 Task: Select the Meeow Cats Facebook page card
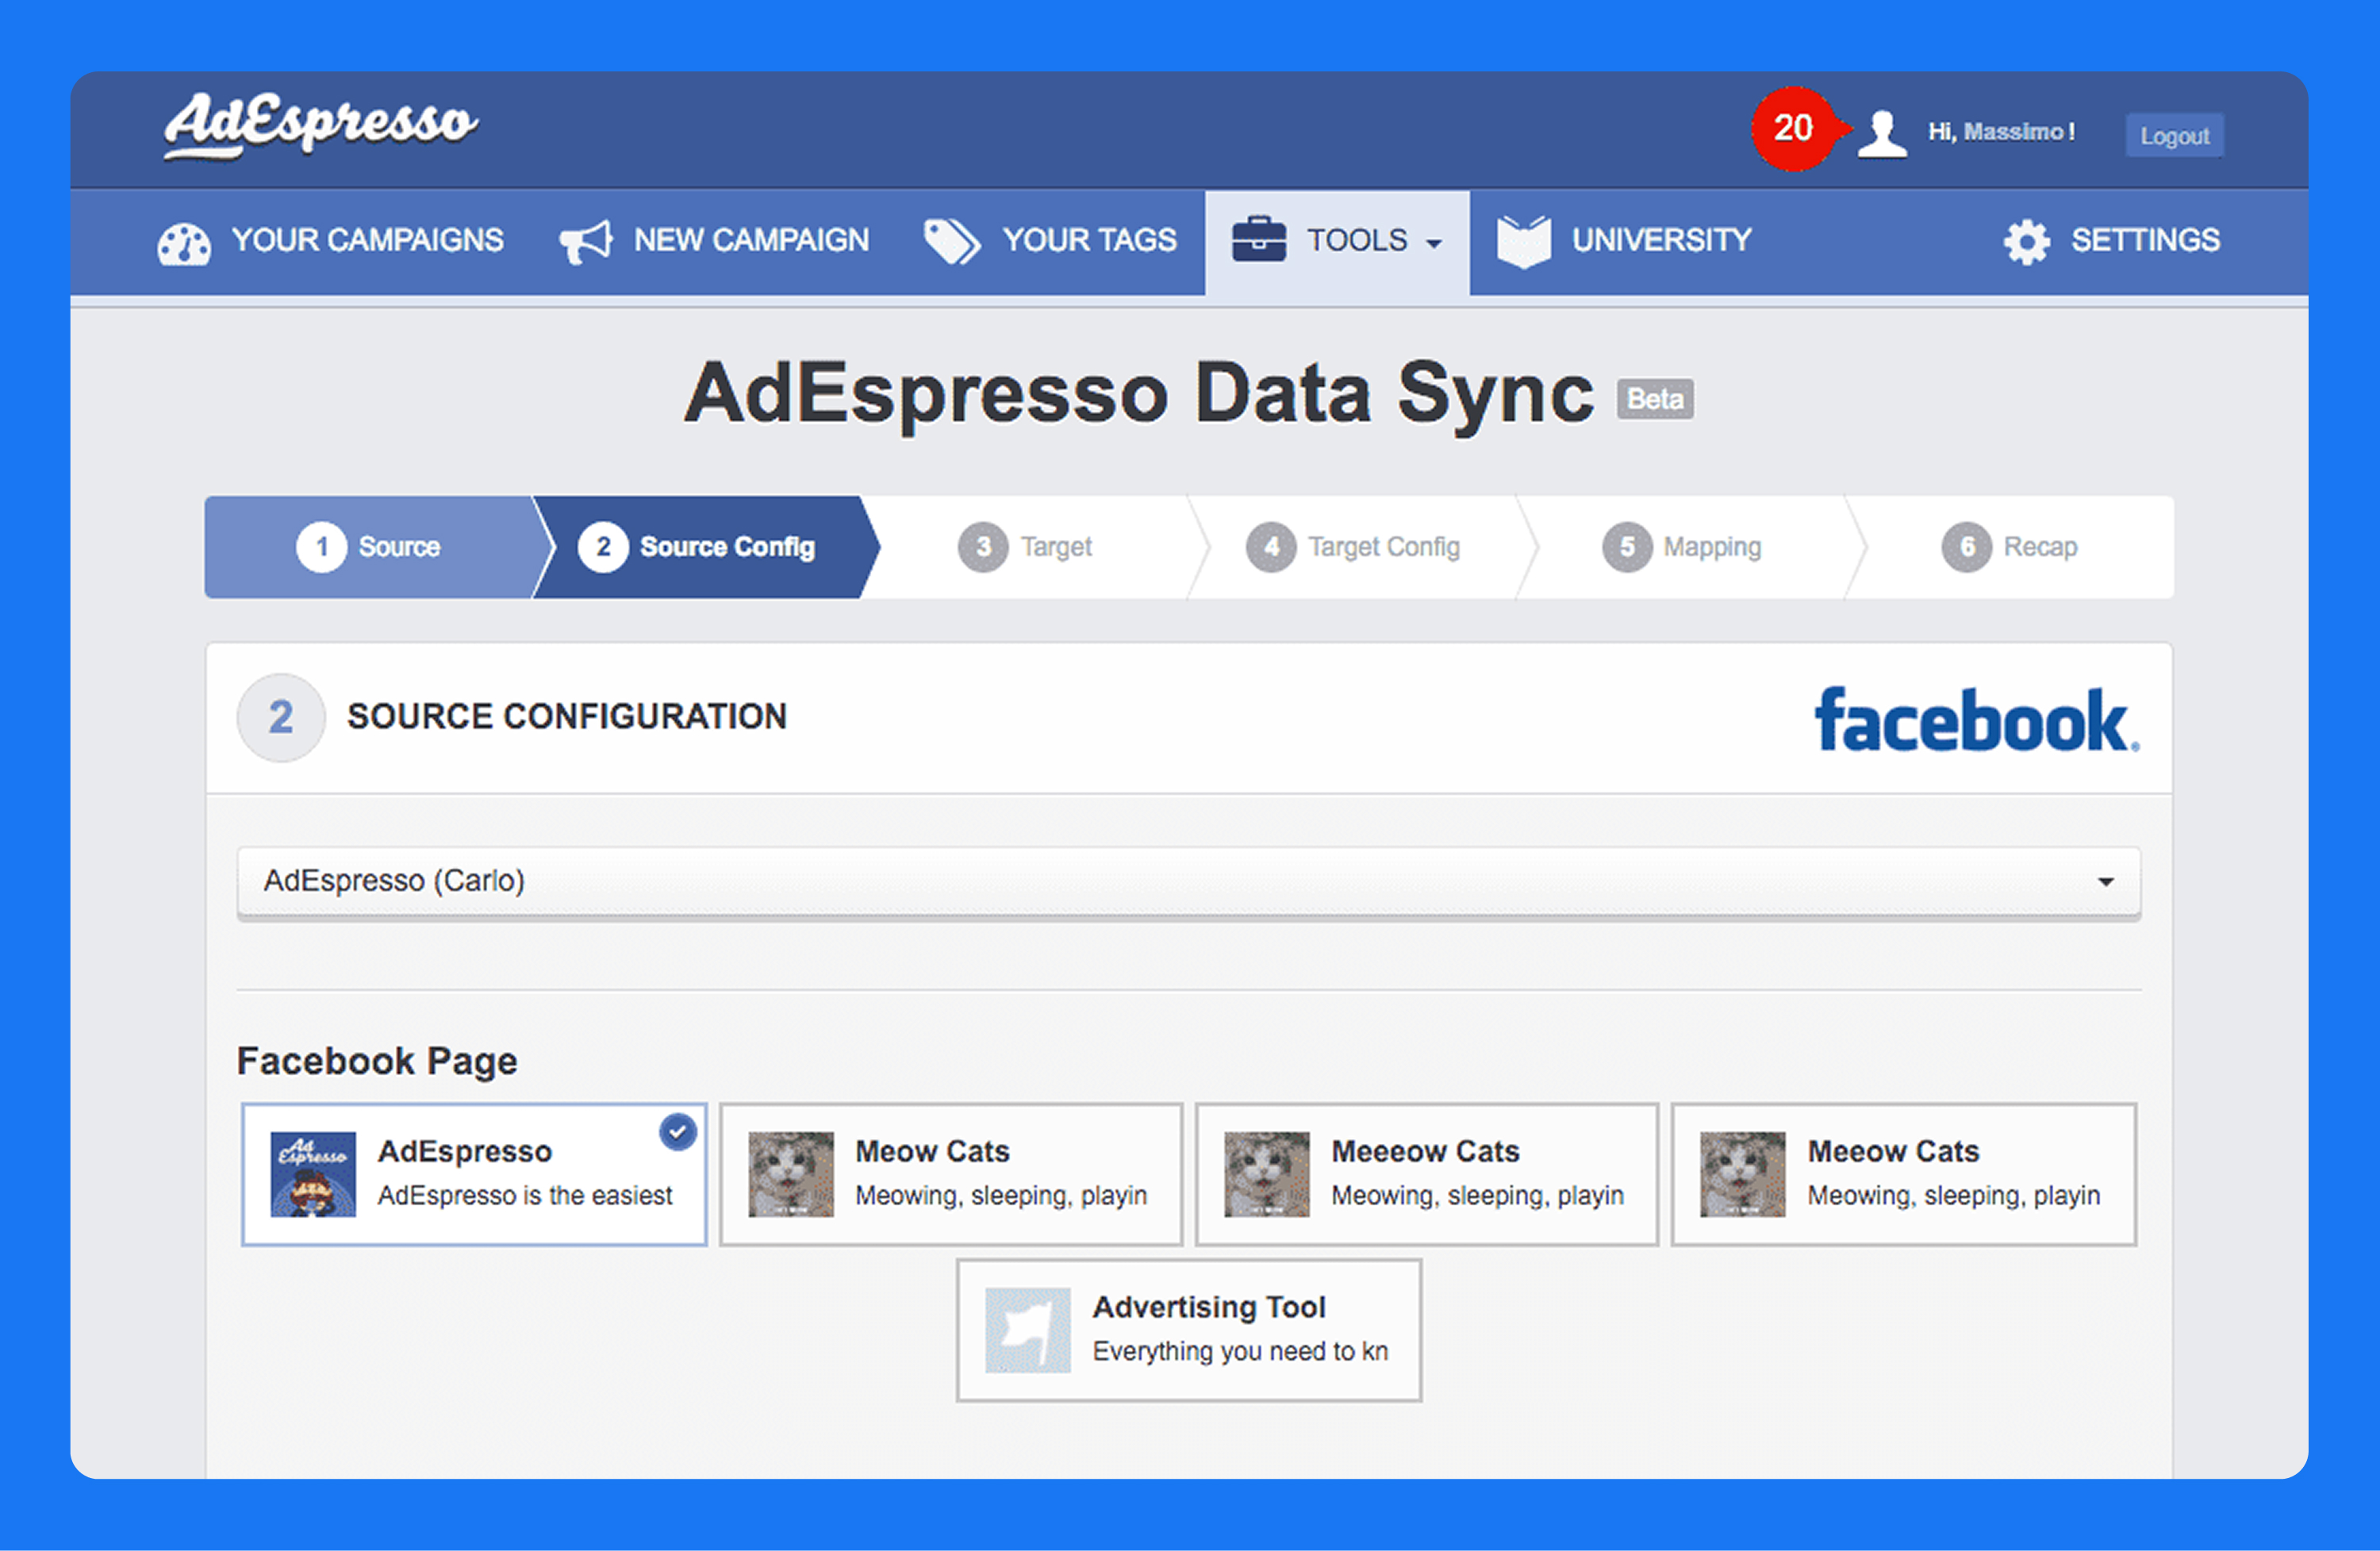[1904, 1174]
